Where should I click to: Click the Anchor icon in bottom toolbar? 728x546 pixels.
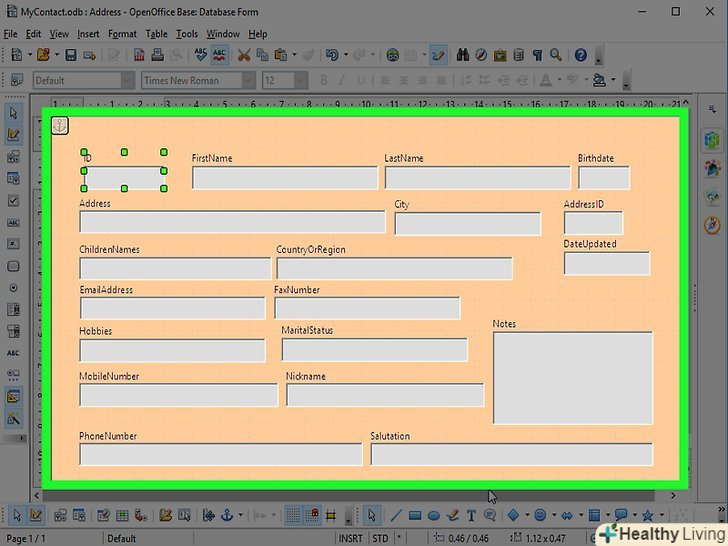pos(227,516)
